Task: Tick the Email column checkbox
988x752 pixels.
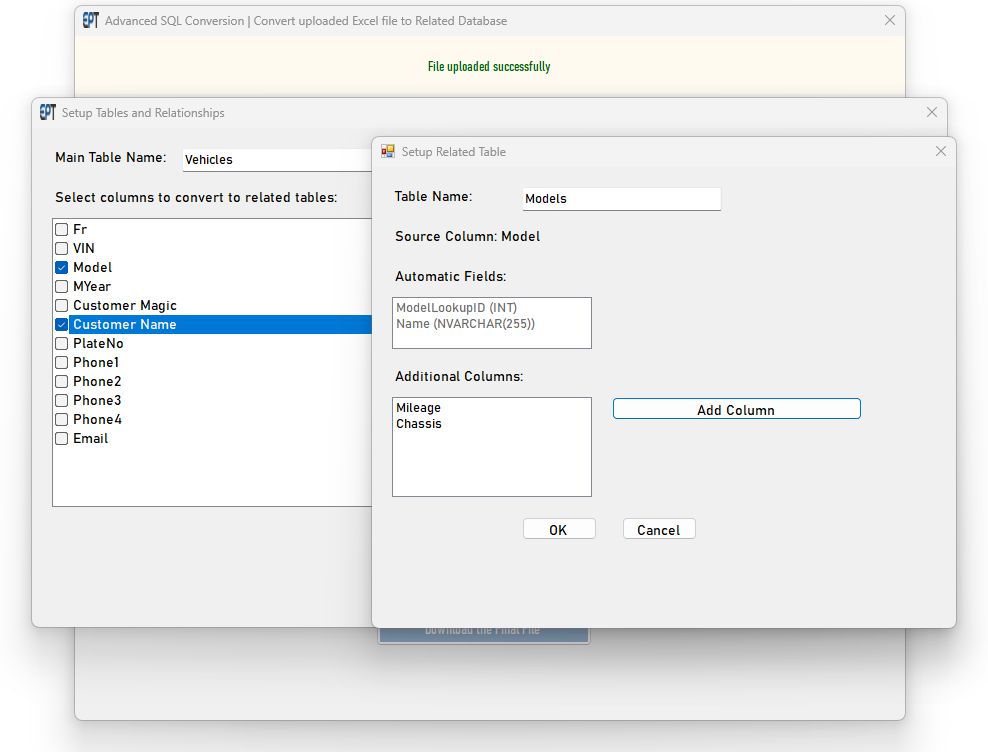Action: coord(62,438)
